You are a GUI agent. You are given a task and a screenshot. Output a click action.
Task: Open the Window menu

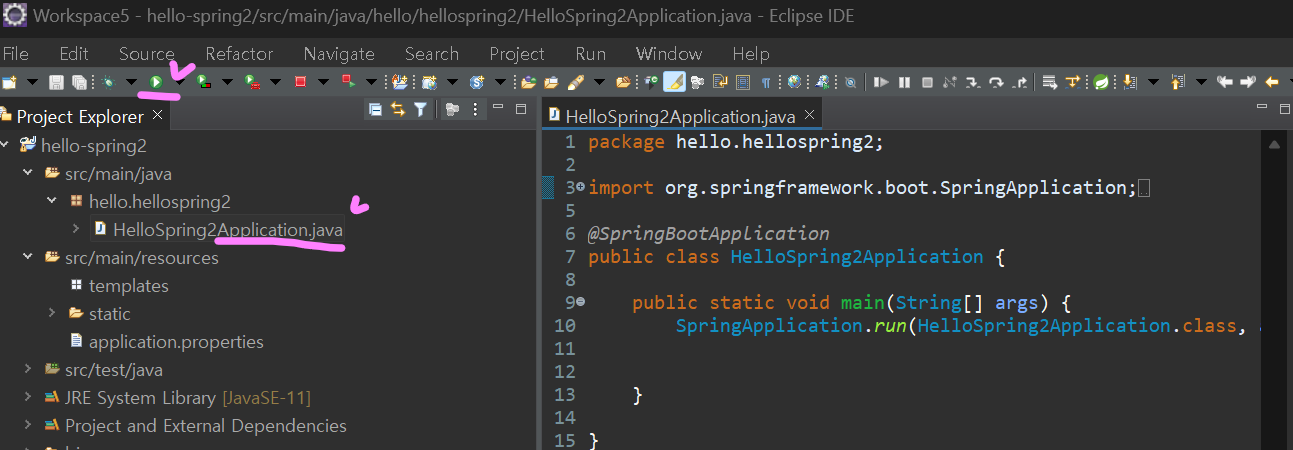[x=669, y=54]
